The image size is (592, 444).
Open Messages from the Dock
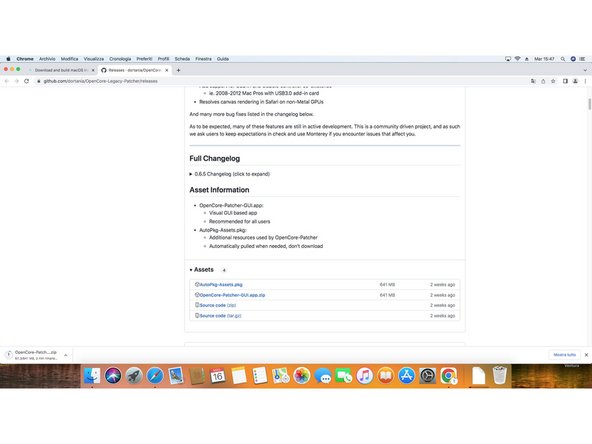pos(323,376)
